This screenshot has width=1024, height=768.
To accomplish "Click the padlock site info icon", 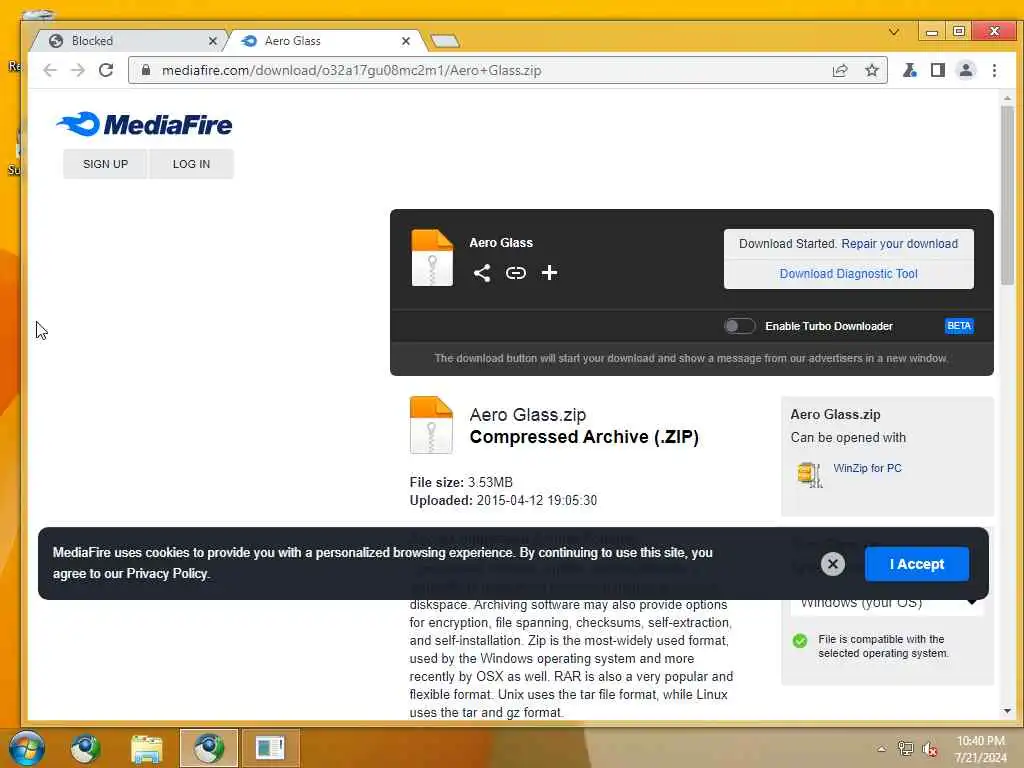I will tap(146, 70).
